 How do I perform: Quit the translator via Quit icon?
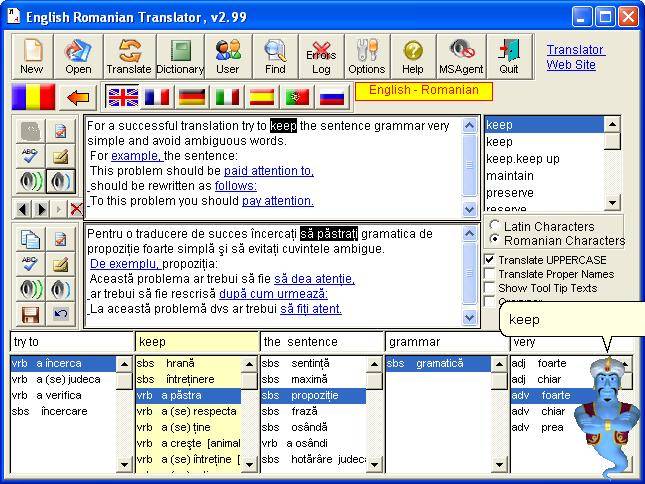click(x=509, y=57)
